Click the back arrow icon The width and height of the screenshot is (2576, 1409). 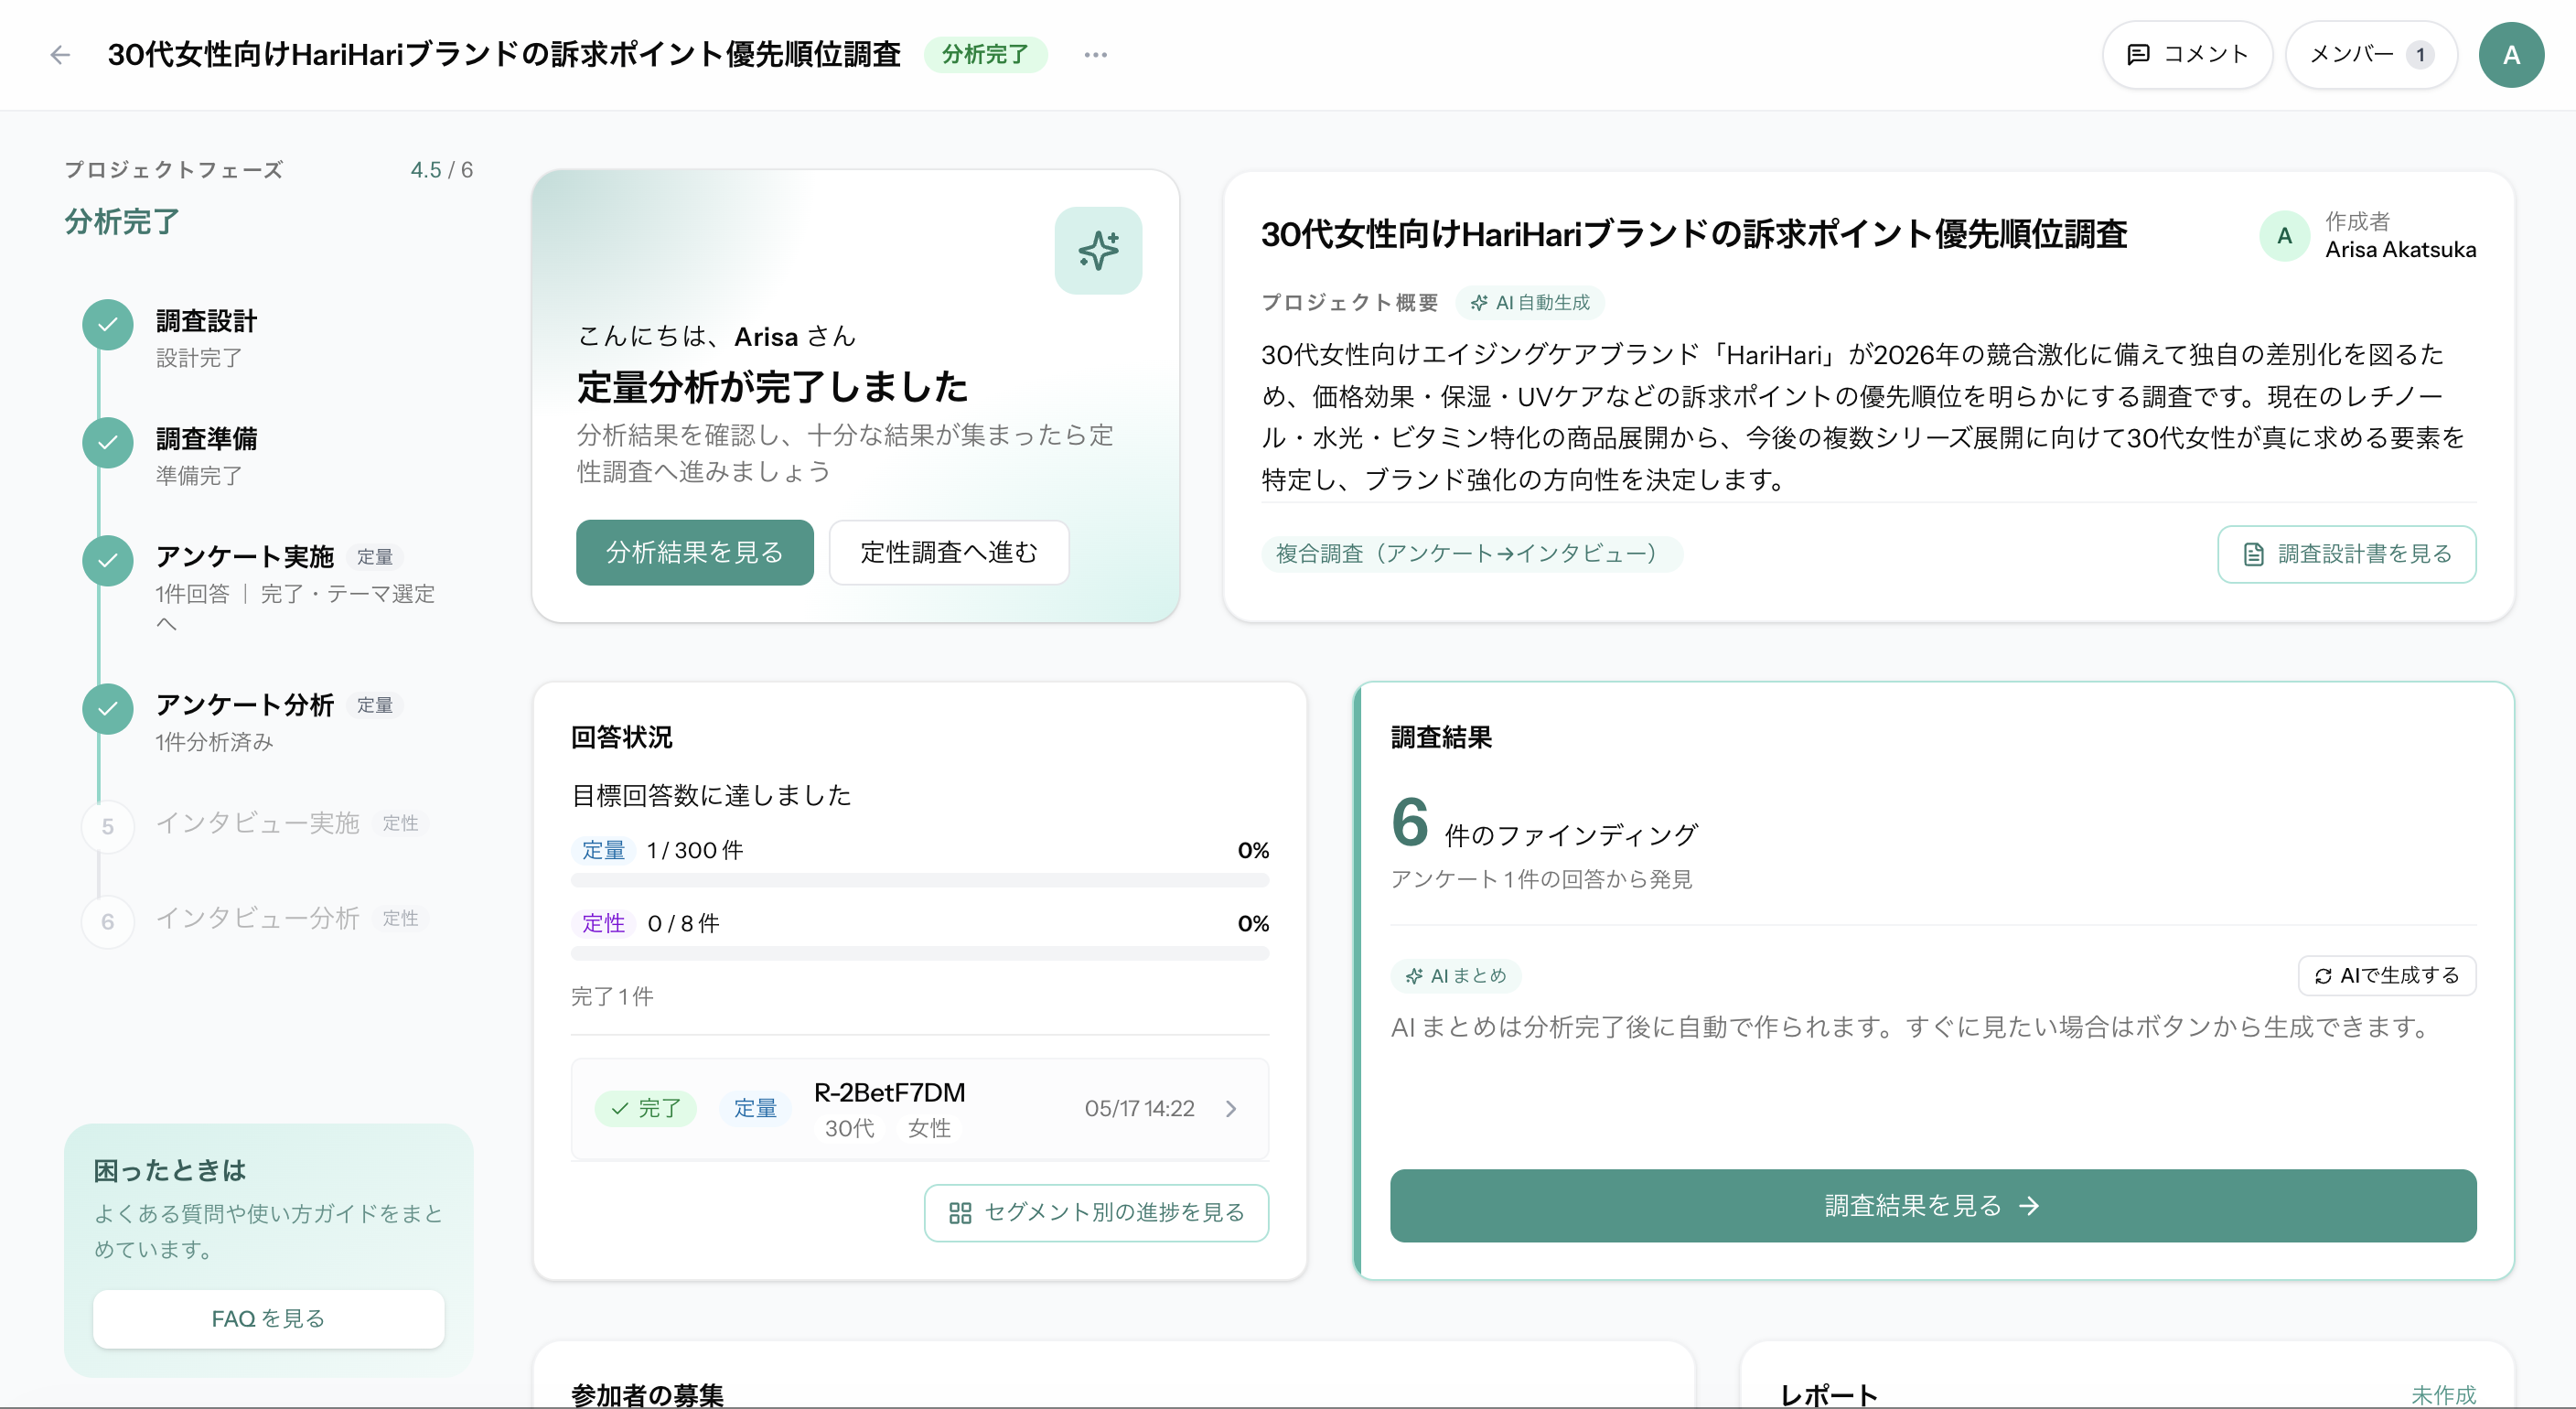[60, 55]
